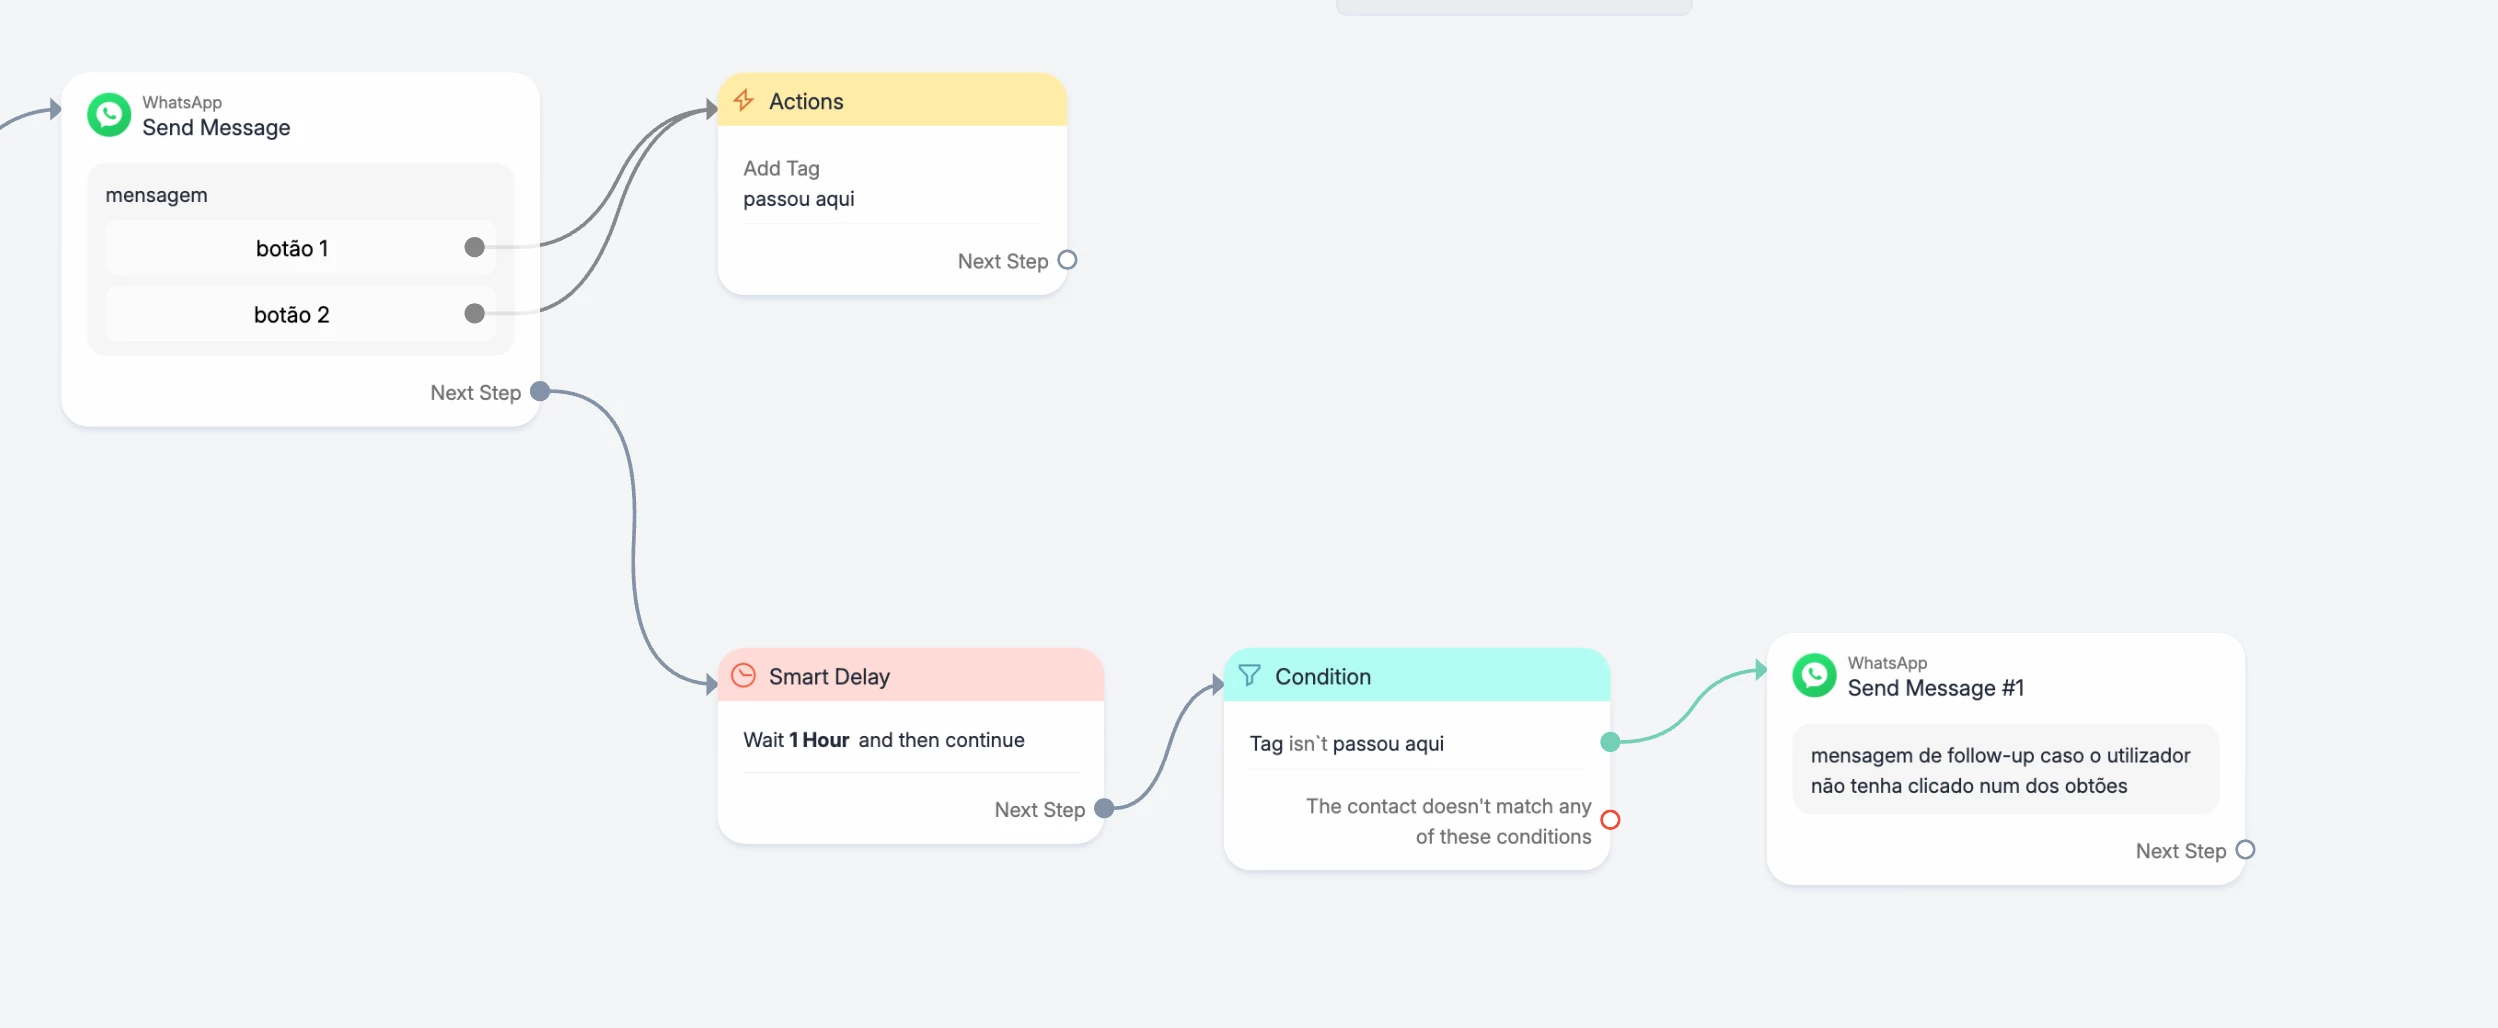
Task: Click the Smart Delay clock icon
Action: click(x=743, y=675)
